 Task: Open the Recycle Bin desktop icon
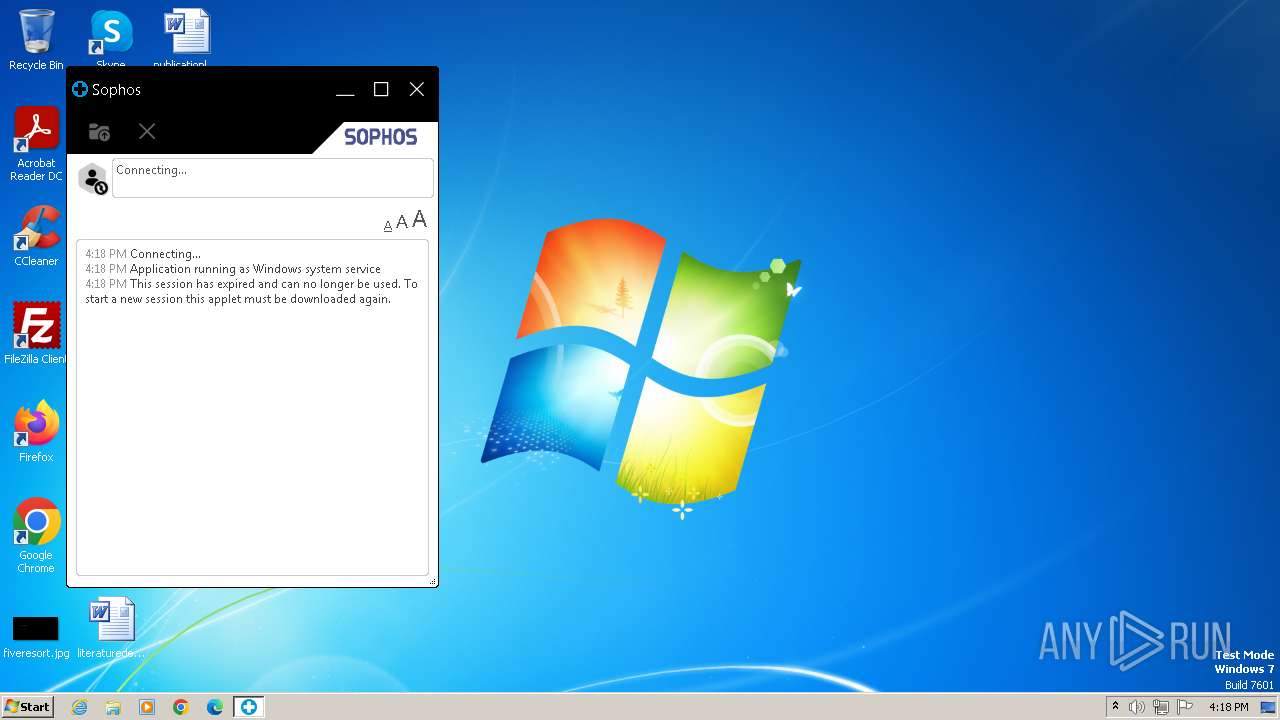click(36, 40)
